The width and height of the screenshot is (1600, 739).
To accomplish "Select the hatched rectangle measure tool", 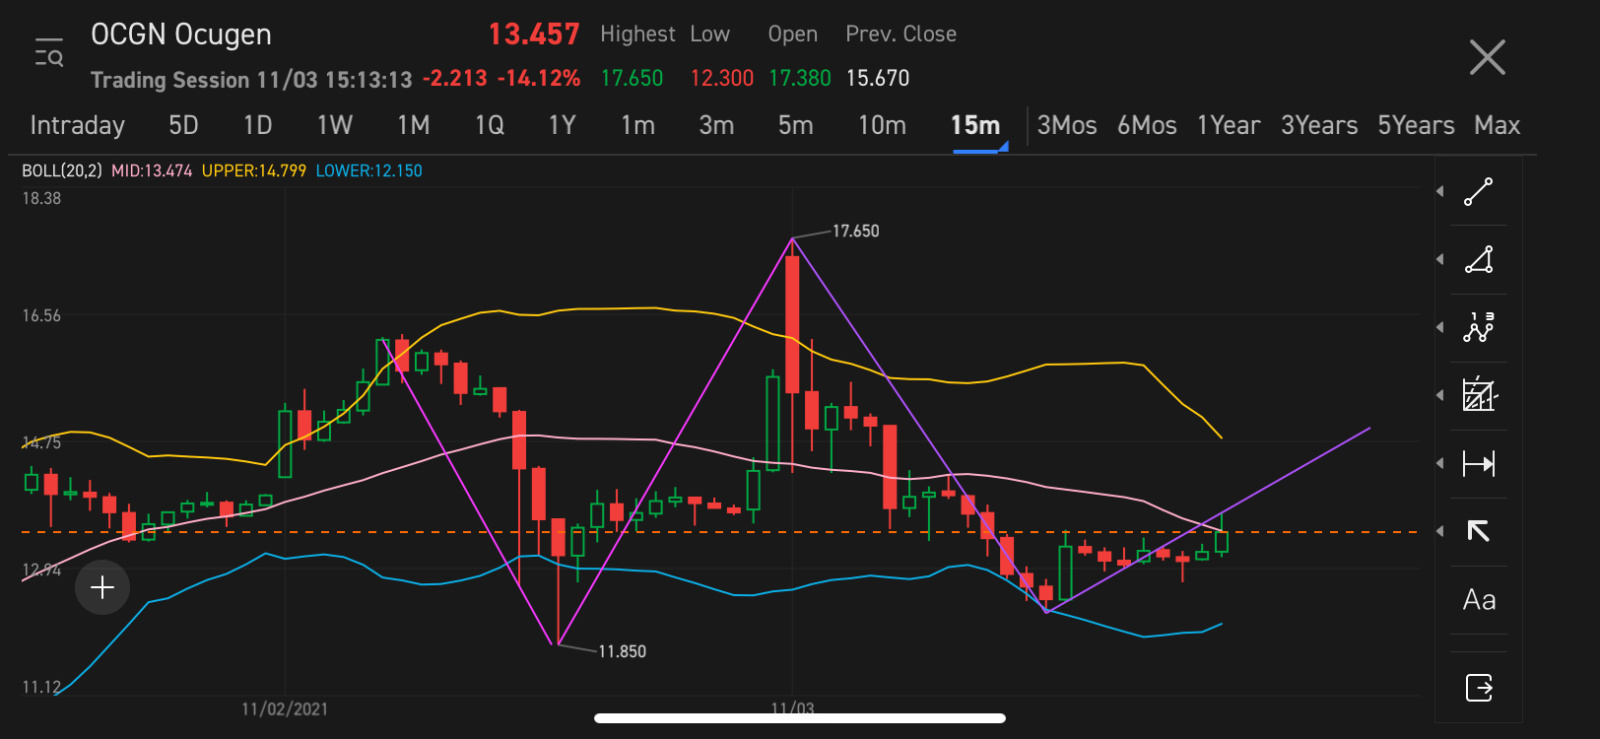I will [x=1478, y=395].
